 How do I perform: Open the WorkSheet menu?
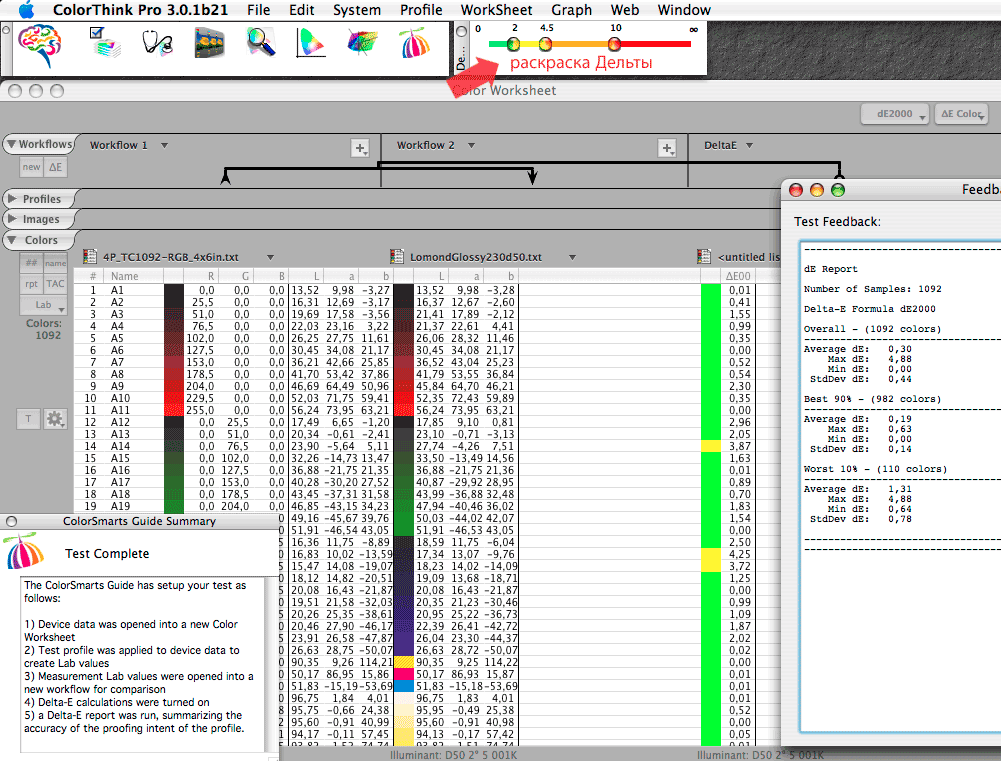496,10
